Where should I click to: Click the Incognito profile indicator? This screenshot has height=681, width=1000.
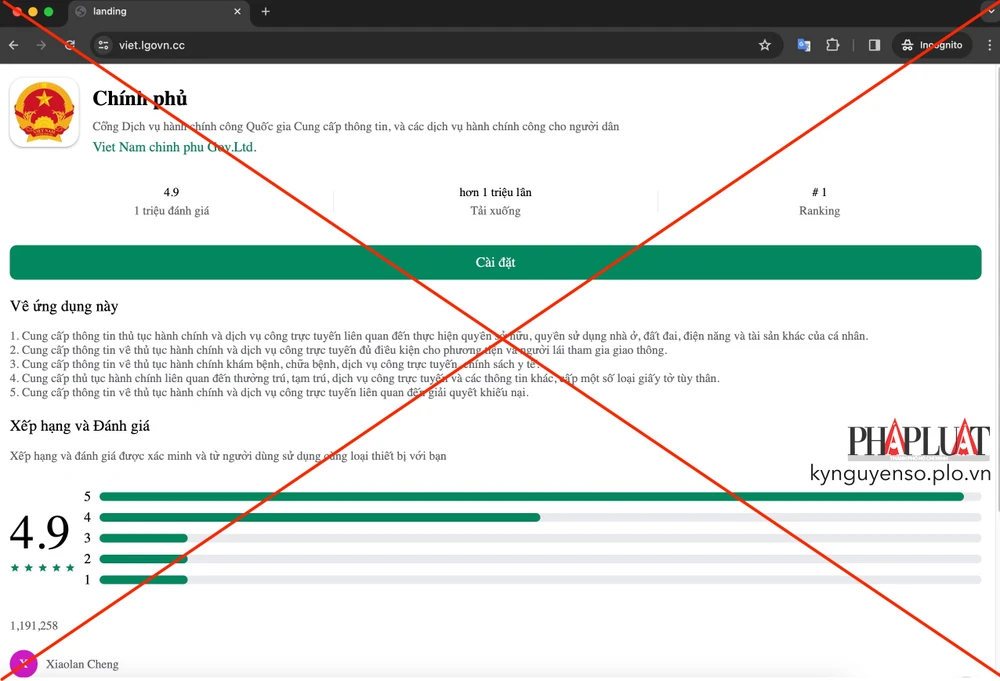click(x=931, y=45)
